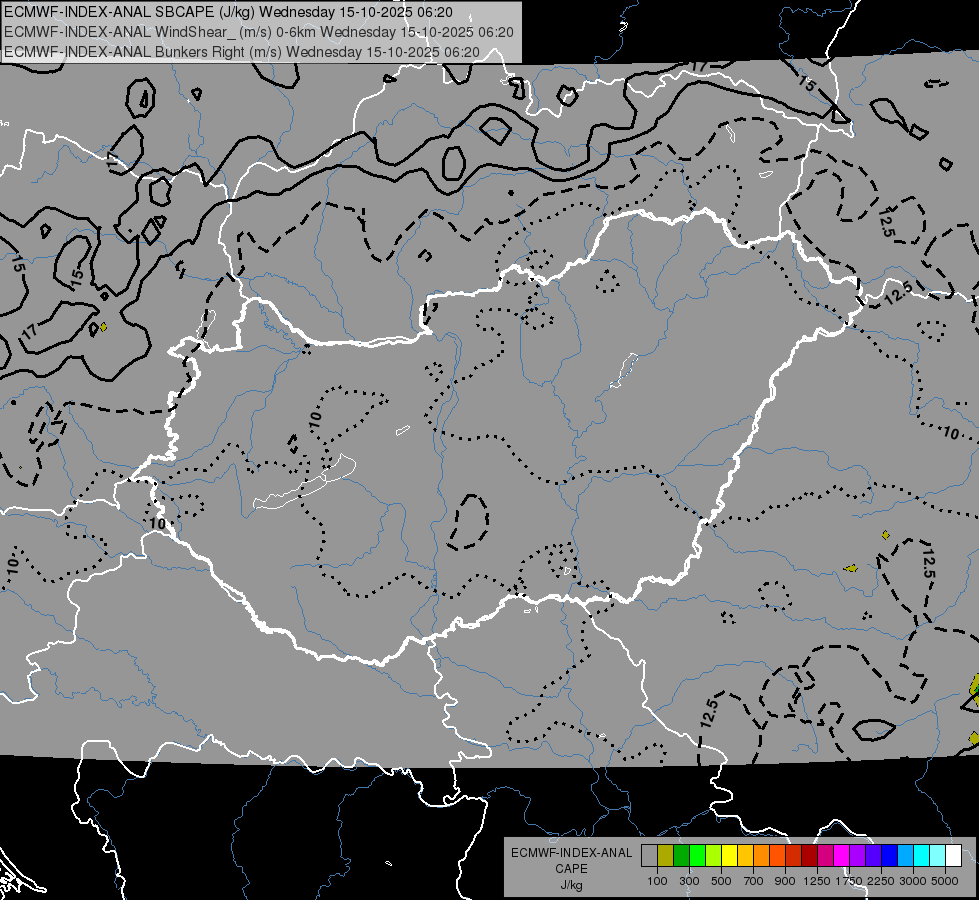Click the 100 tick label in the legend
This screenshot has width=979, height=900.
click(657, 881)
